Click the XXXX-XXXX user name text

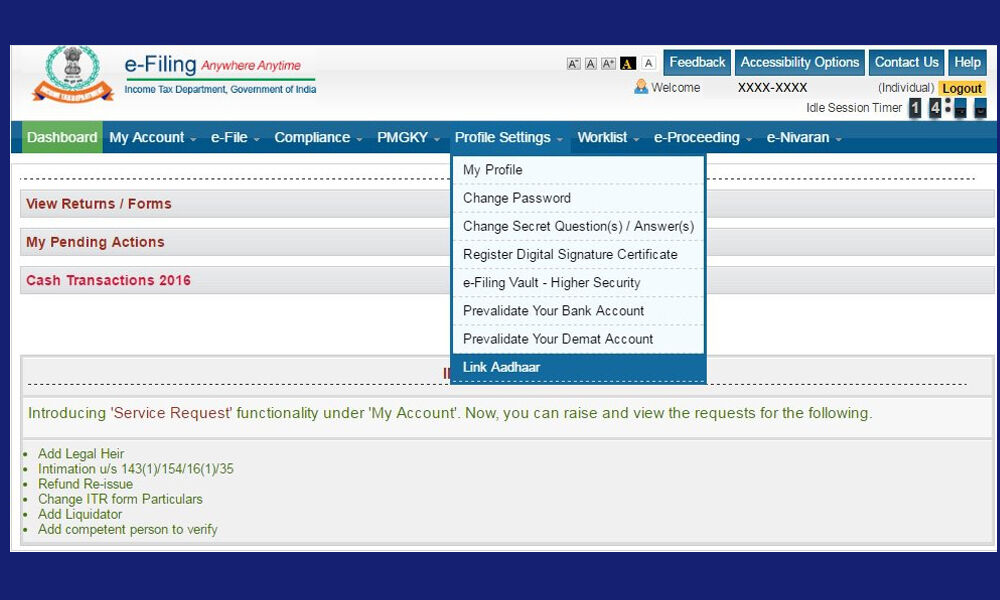(x=772, y=87)
